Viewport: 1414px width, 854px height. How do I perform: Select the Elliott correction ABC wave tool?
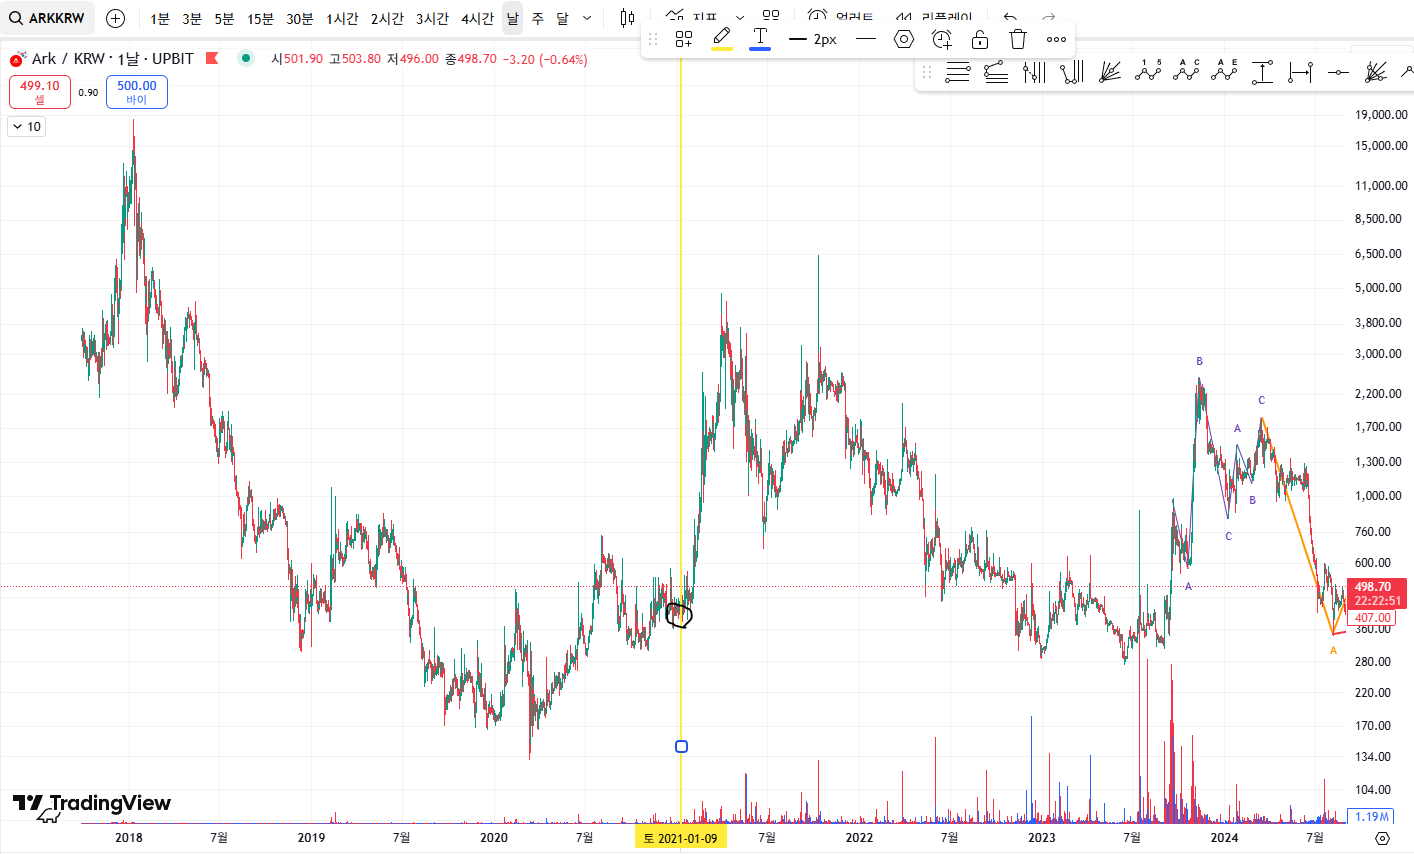coord(1186,70)
